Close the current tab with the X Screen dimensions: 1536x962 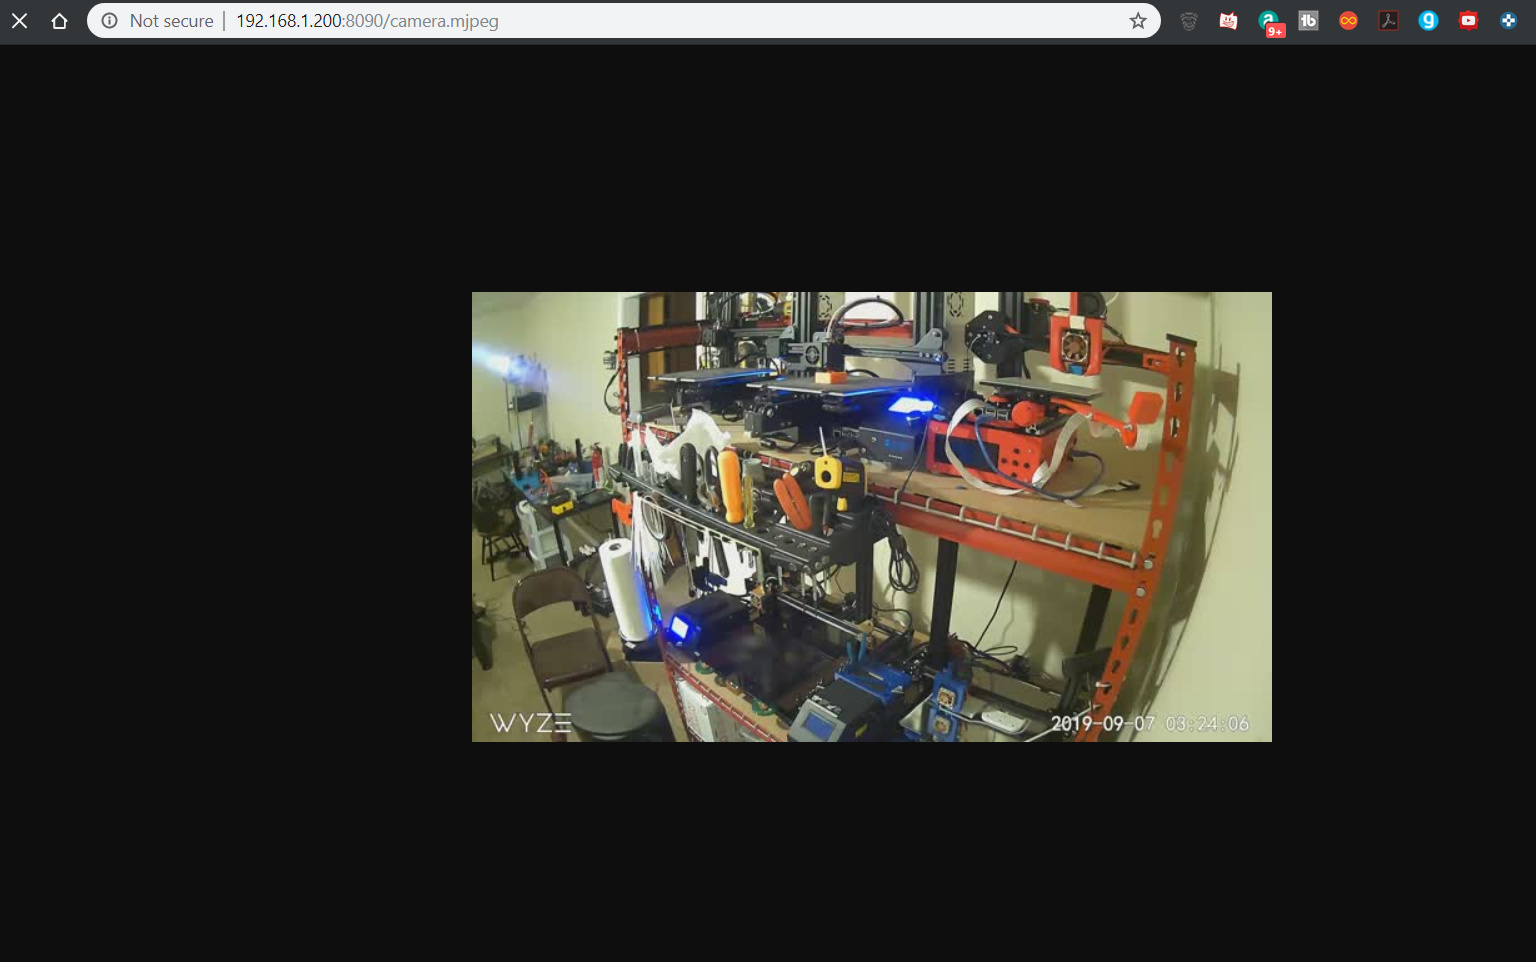pos(19,20)
